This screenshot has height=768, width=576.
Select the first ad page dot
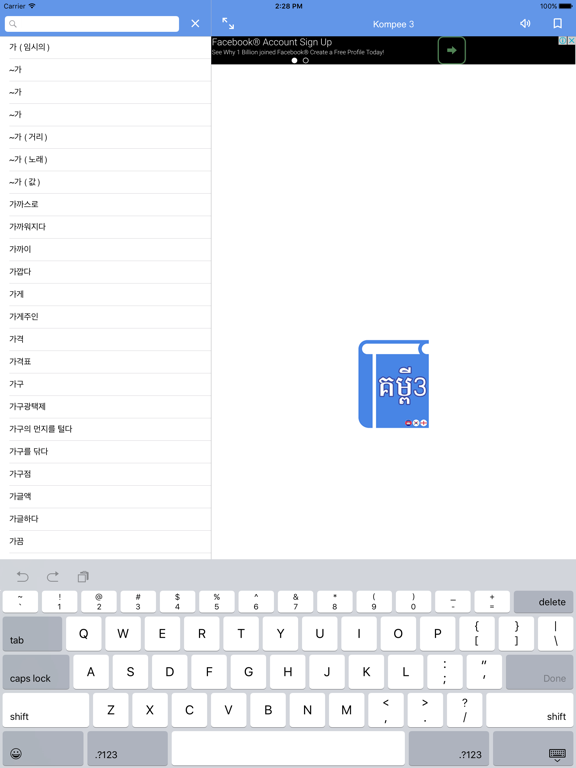click(x=294, y=60)
